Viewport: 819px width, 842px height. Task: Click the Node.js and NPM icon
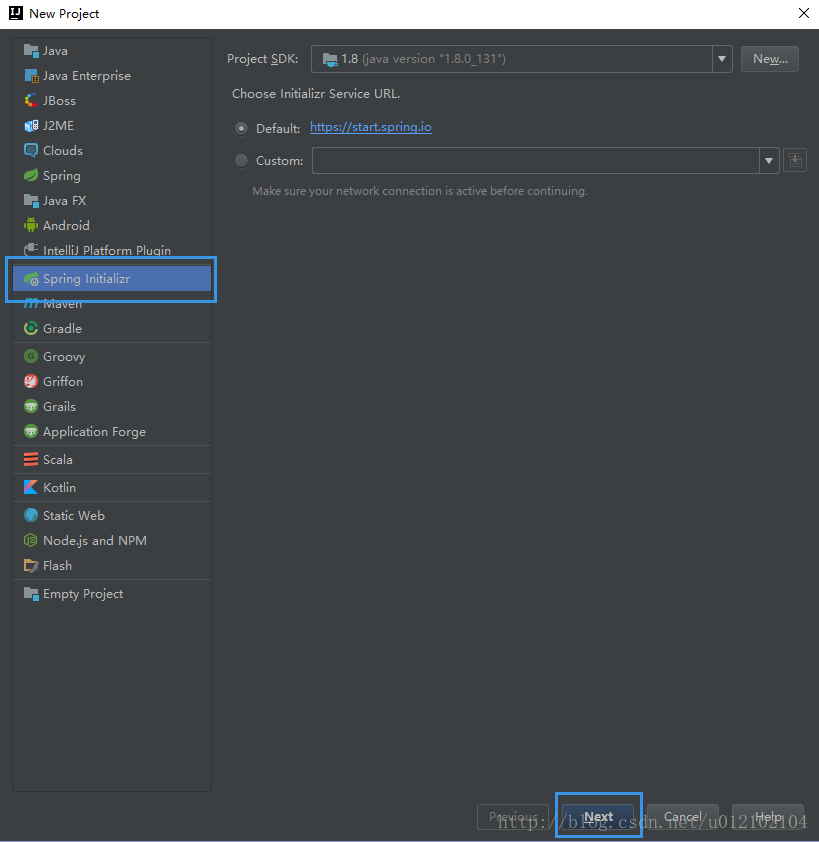31,540
